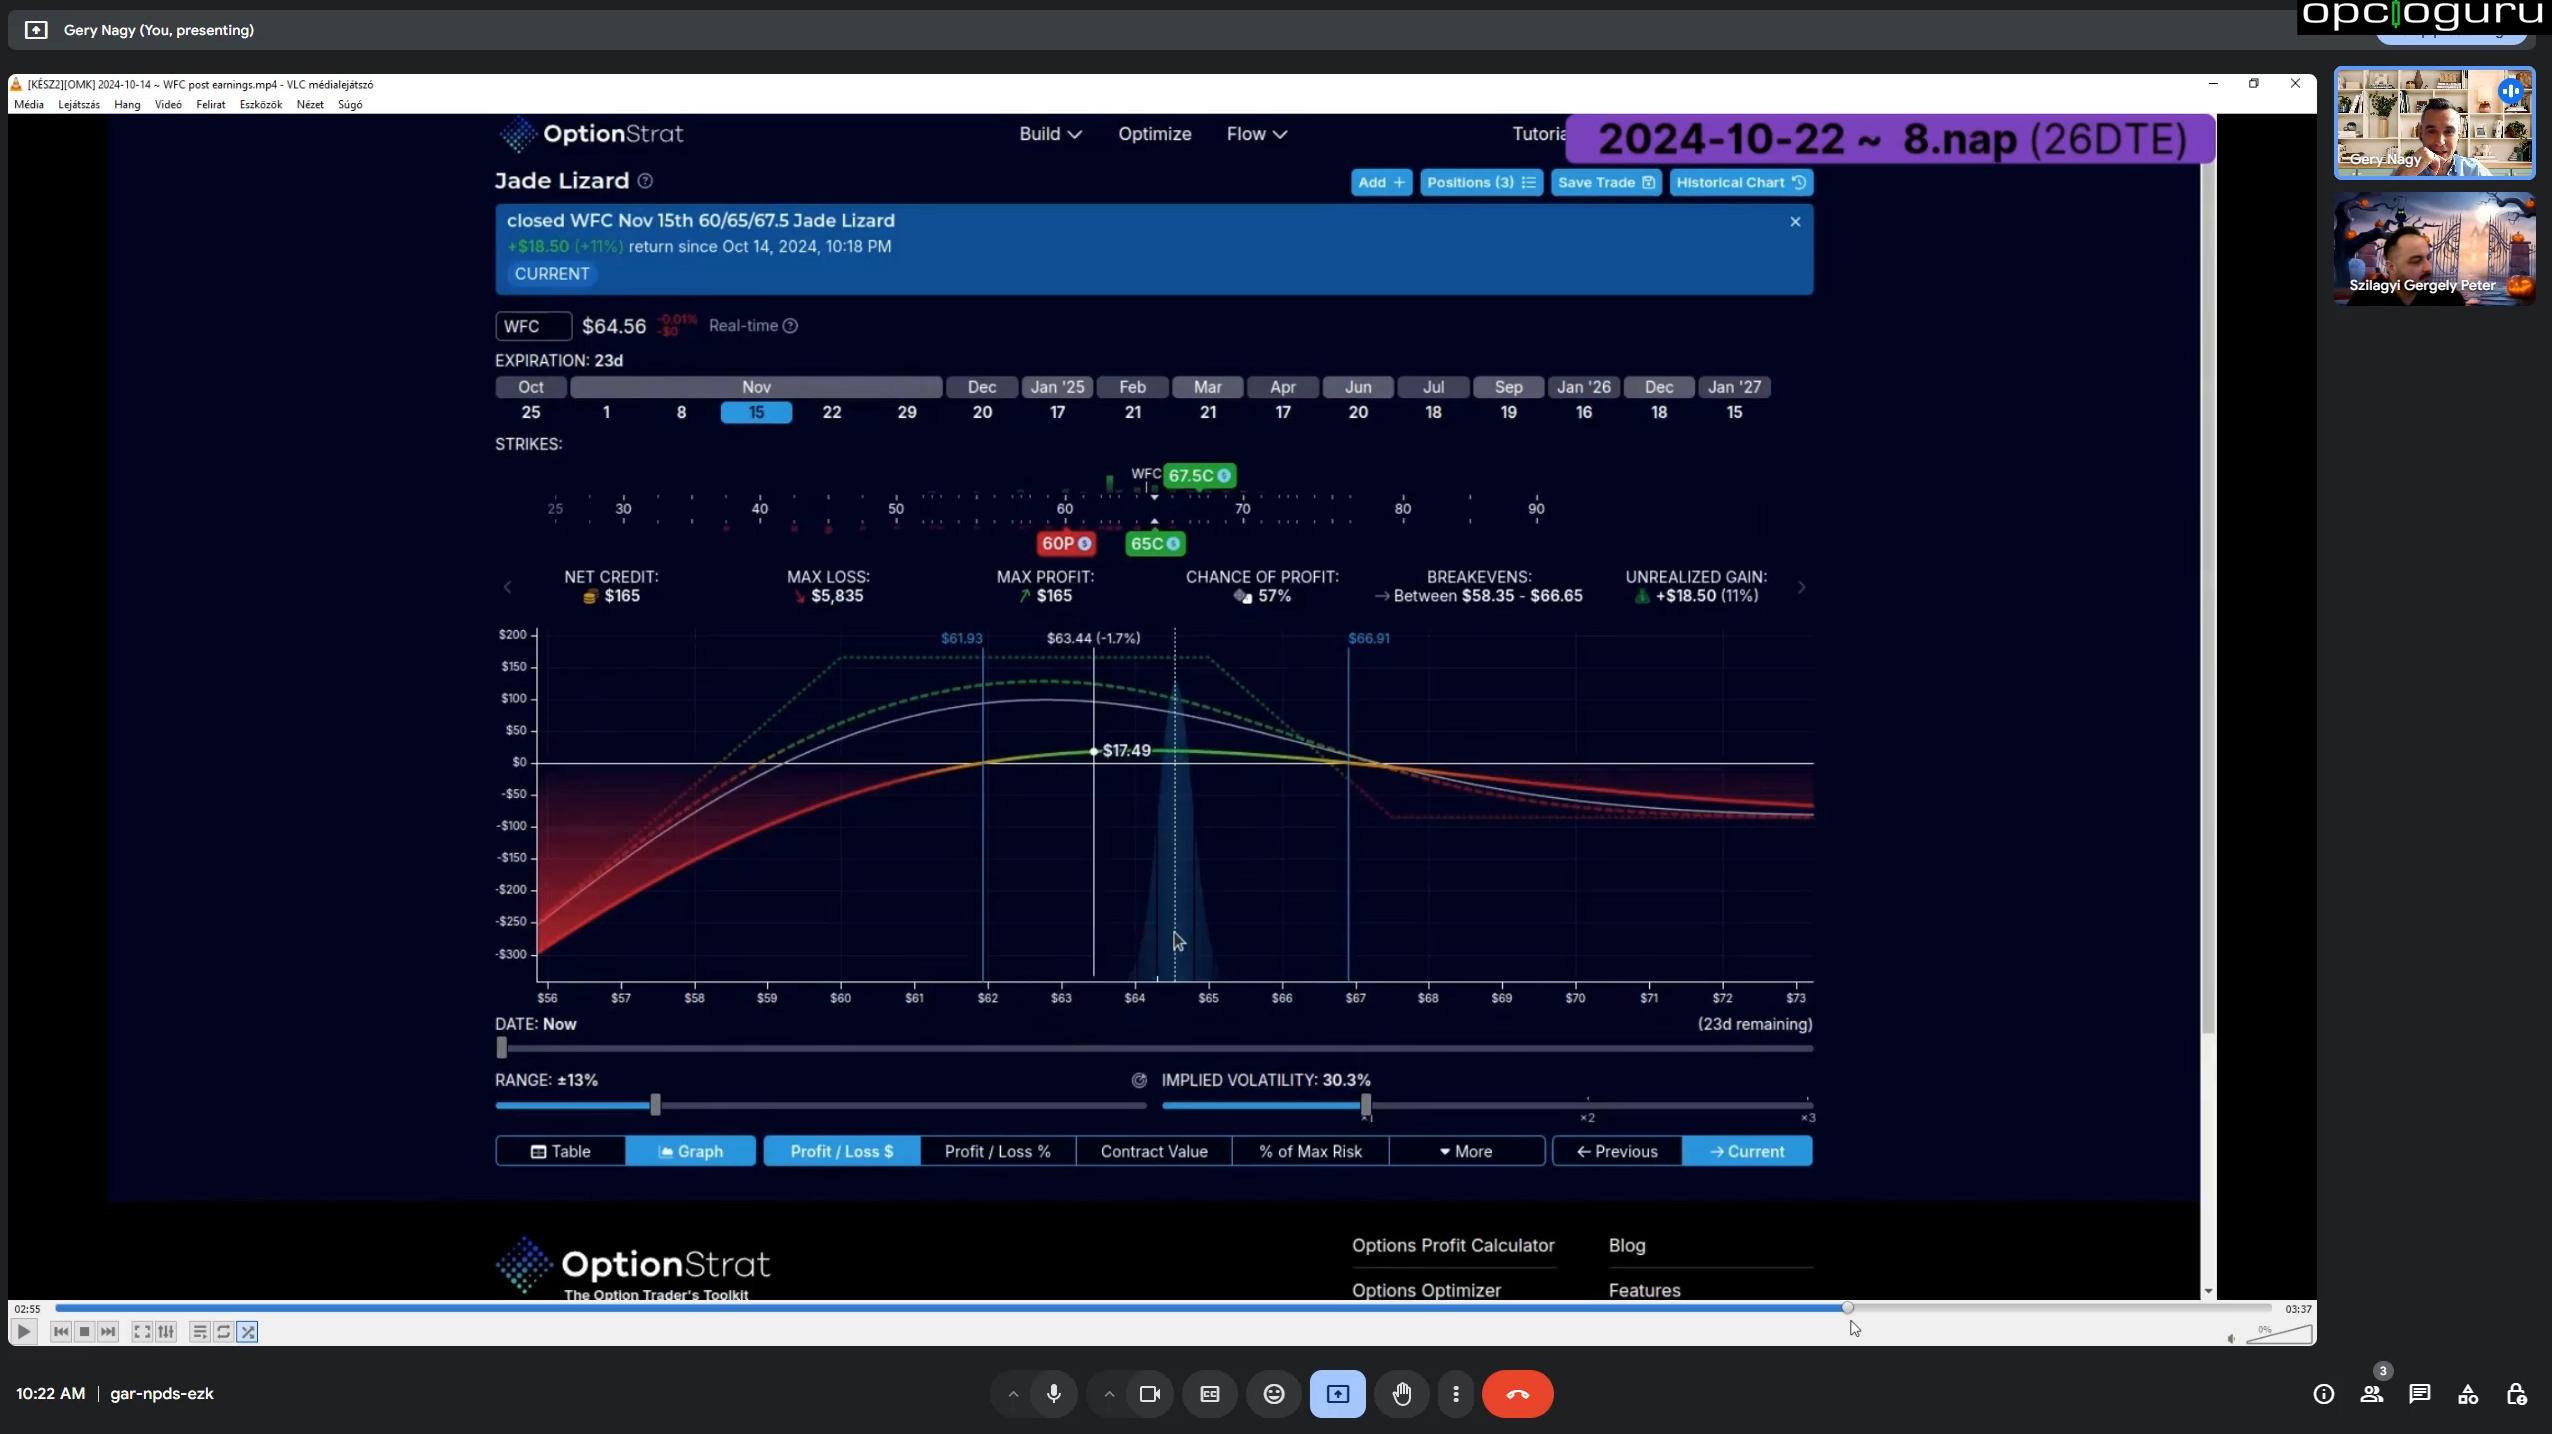Open the Felirat menu
2552x1434 pixels.
point(210,104)
